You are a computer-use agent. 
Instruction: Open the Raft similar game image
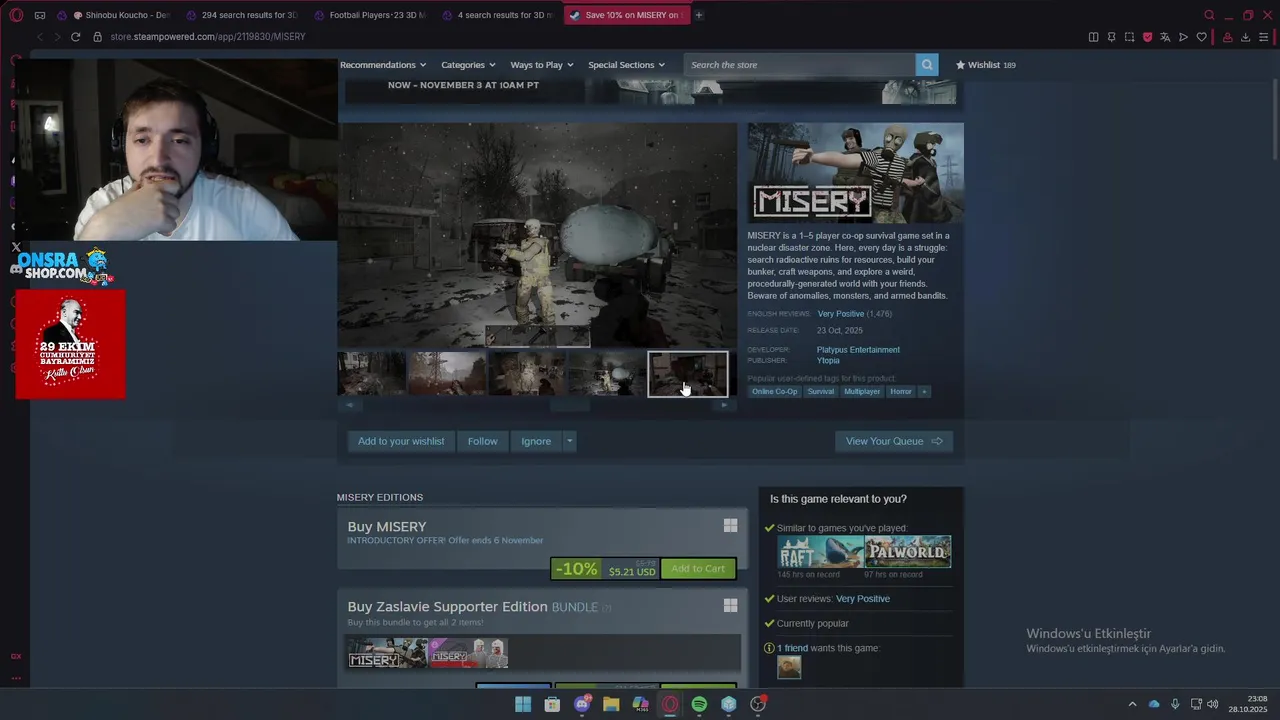click(x=821, y=552)
